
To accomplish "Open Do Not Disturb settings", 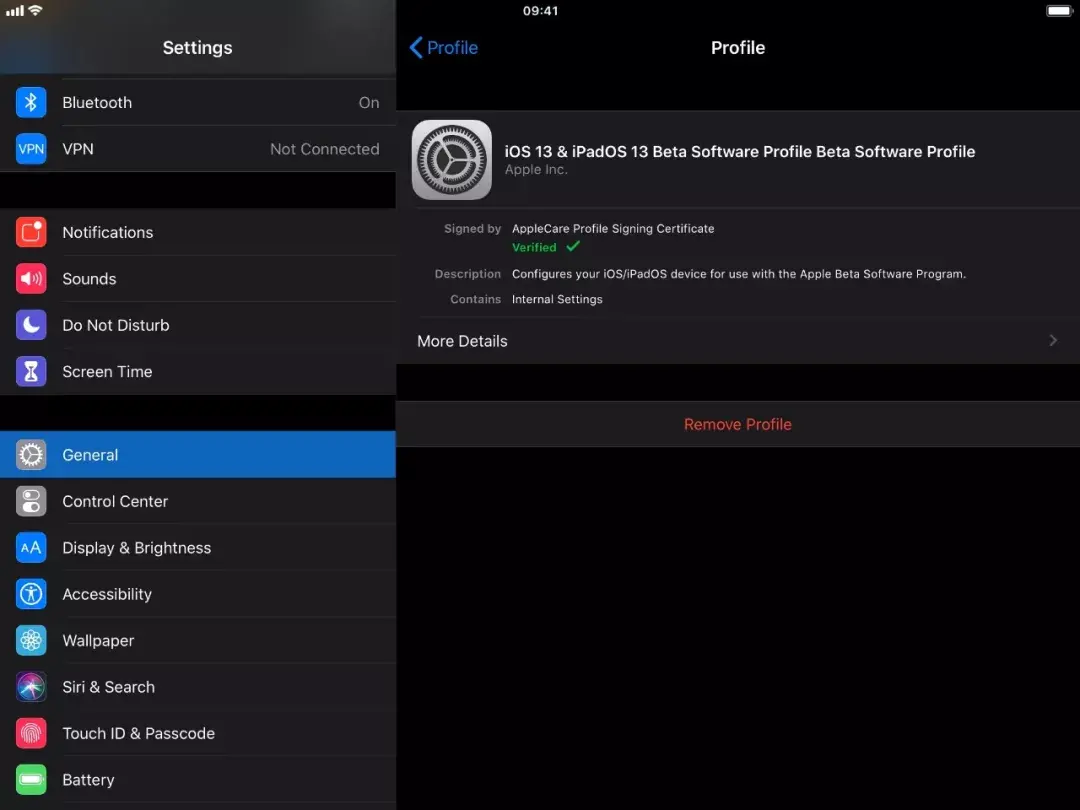I will tap(198, 325).
